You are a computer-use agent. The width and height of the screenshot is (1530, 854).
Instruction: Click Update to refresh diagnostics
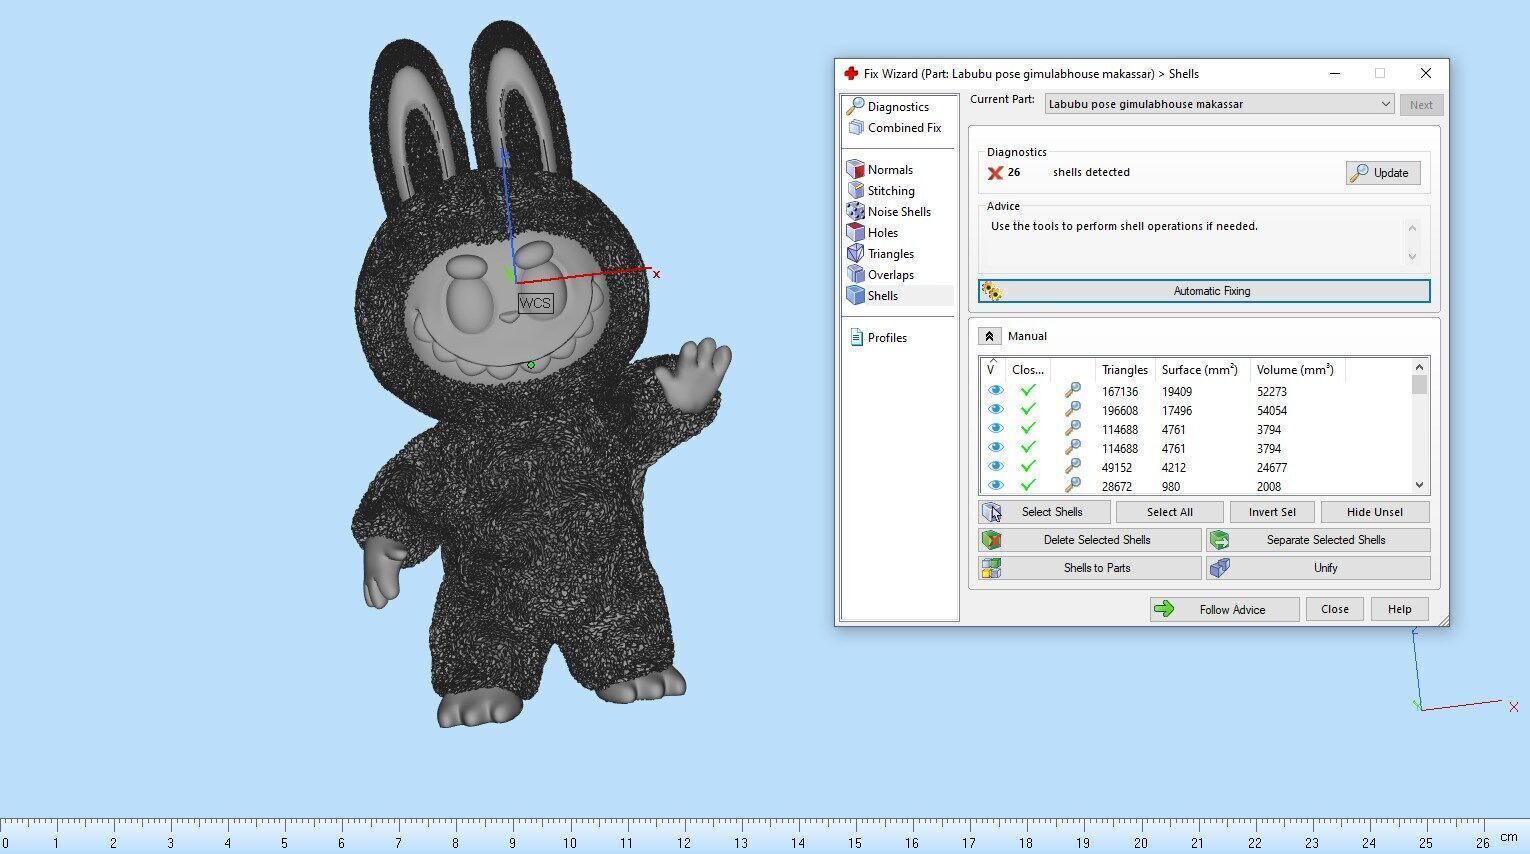1382,173
